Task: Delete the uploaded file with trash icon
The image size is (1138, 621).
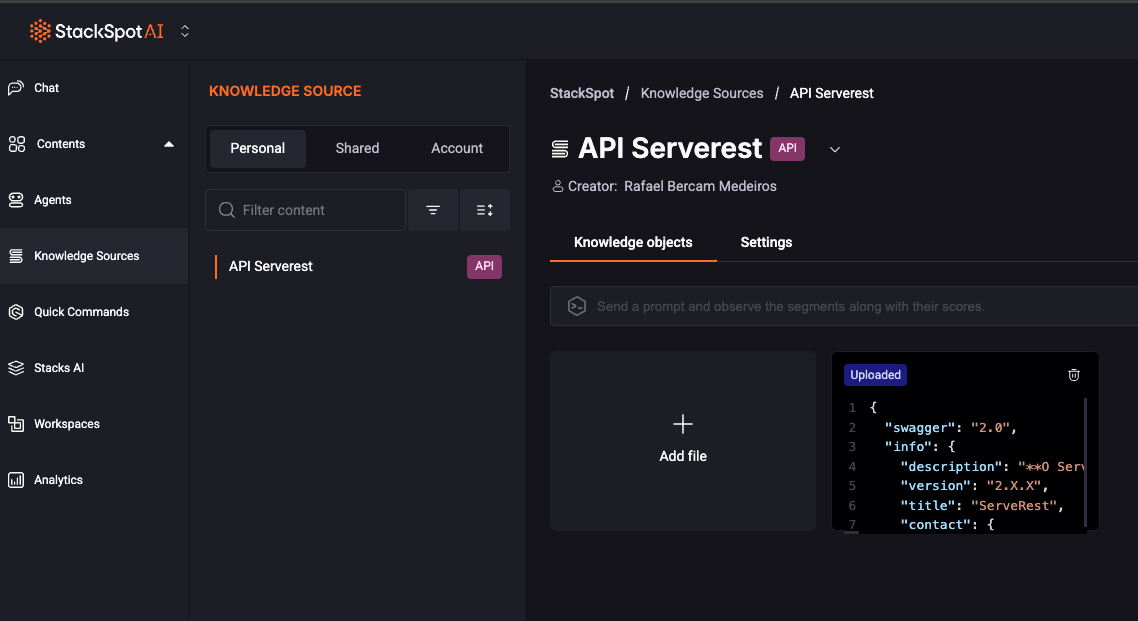Action: pos(1074,375)
